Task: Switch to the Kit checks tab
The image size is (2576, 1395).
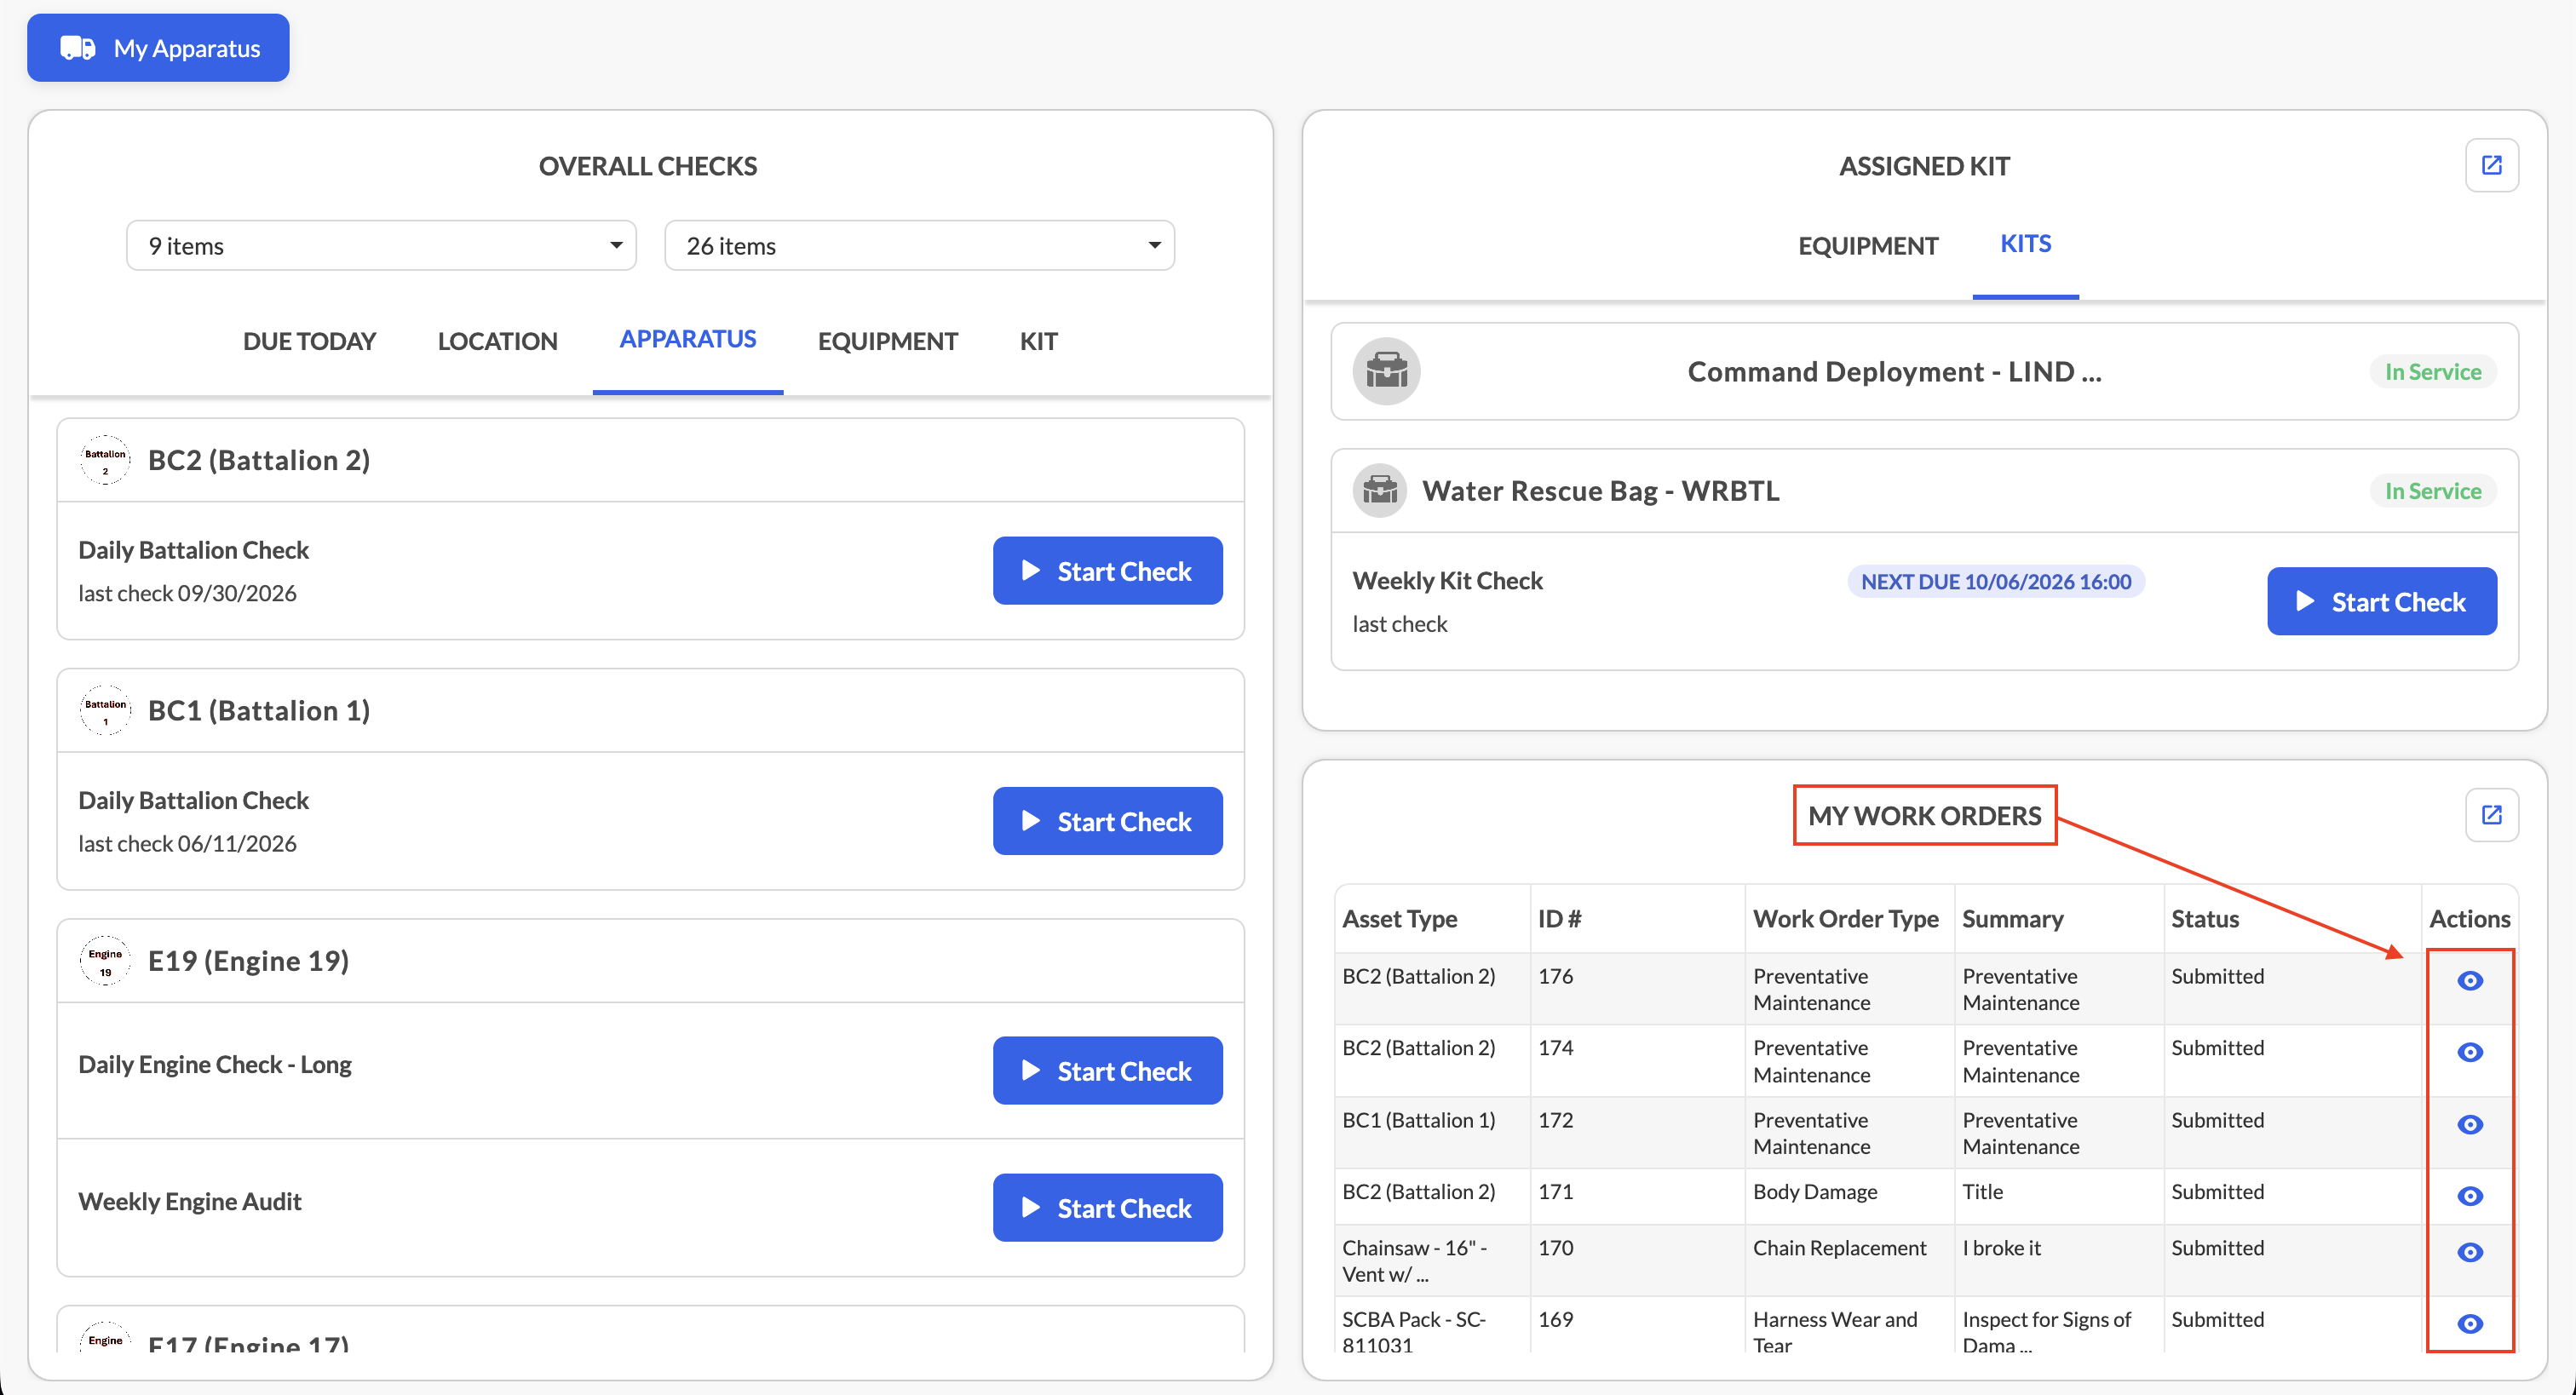Action: pos(1038,341)
